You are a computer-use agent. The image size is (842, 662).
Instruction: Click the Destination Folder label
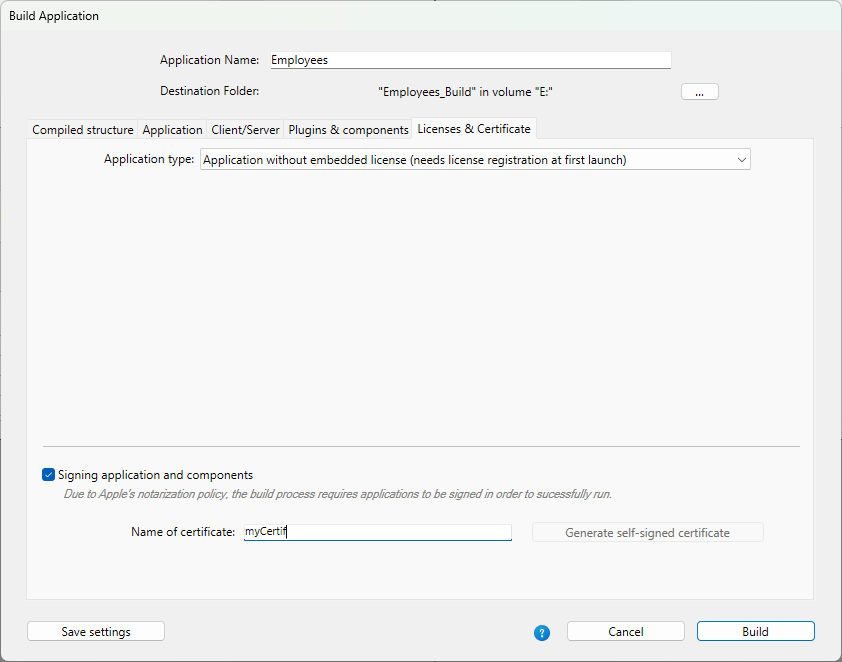coord(209,91)
